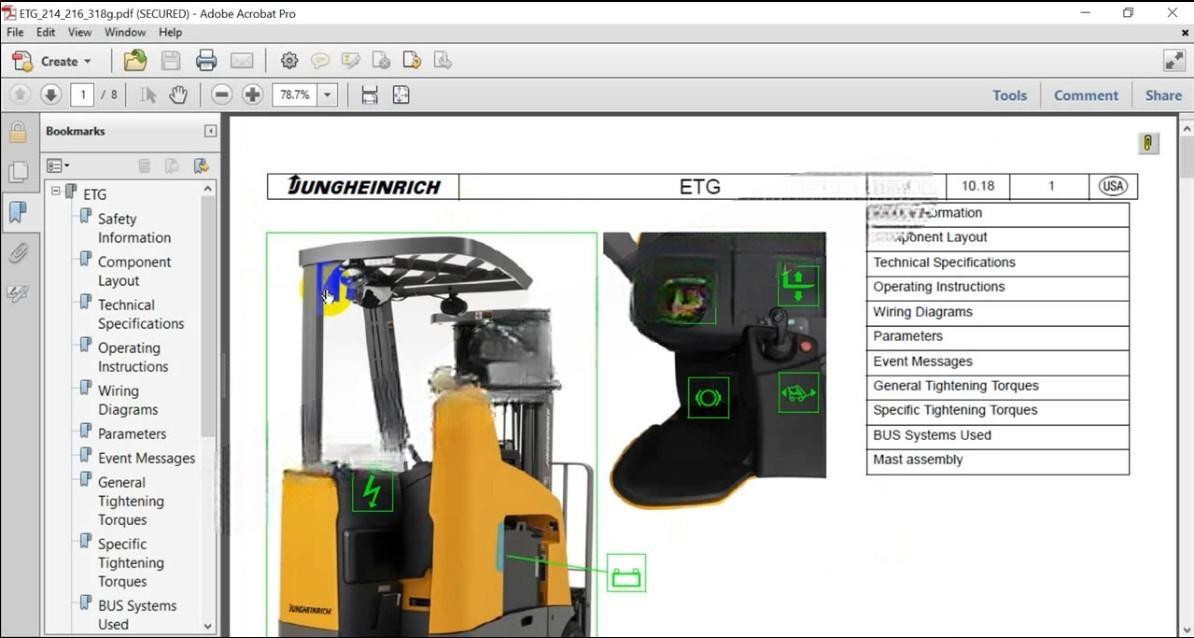Open the Create dropdown
This screenshot has height=638, width=1194.
(55, 61)
